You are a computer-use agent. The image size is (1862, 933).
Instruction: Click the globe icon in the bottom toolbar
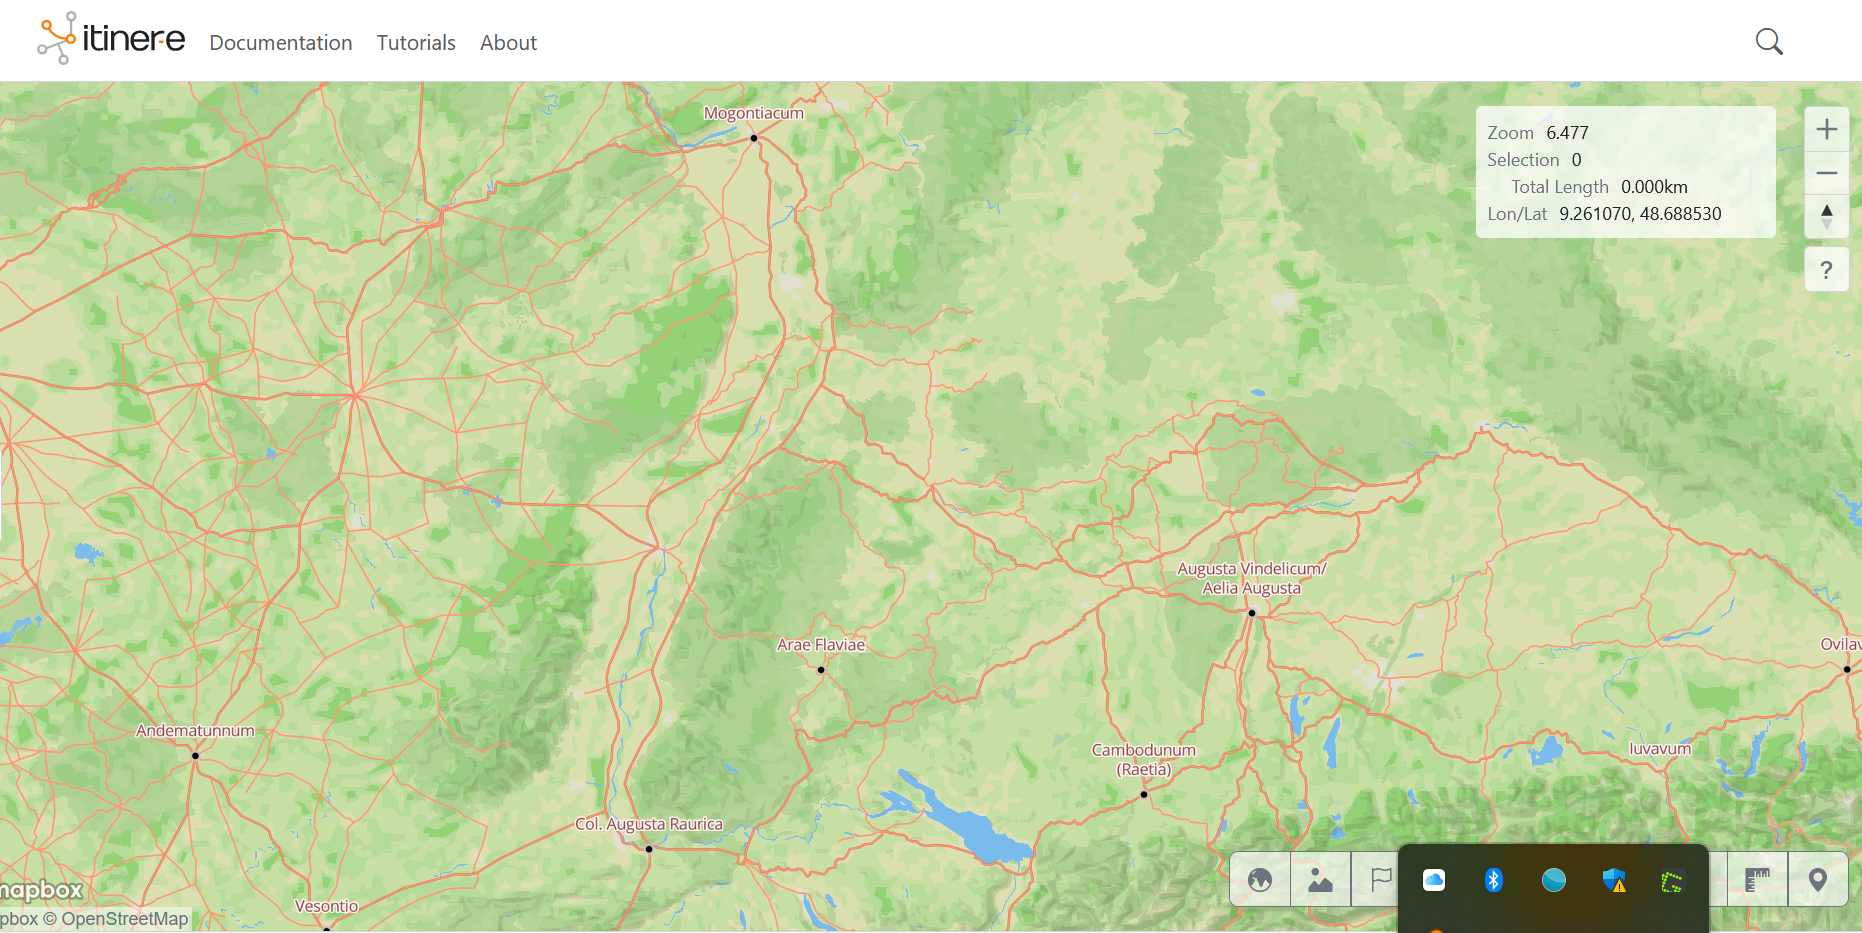click(1260, 880)
